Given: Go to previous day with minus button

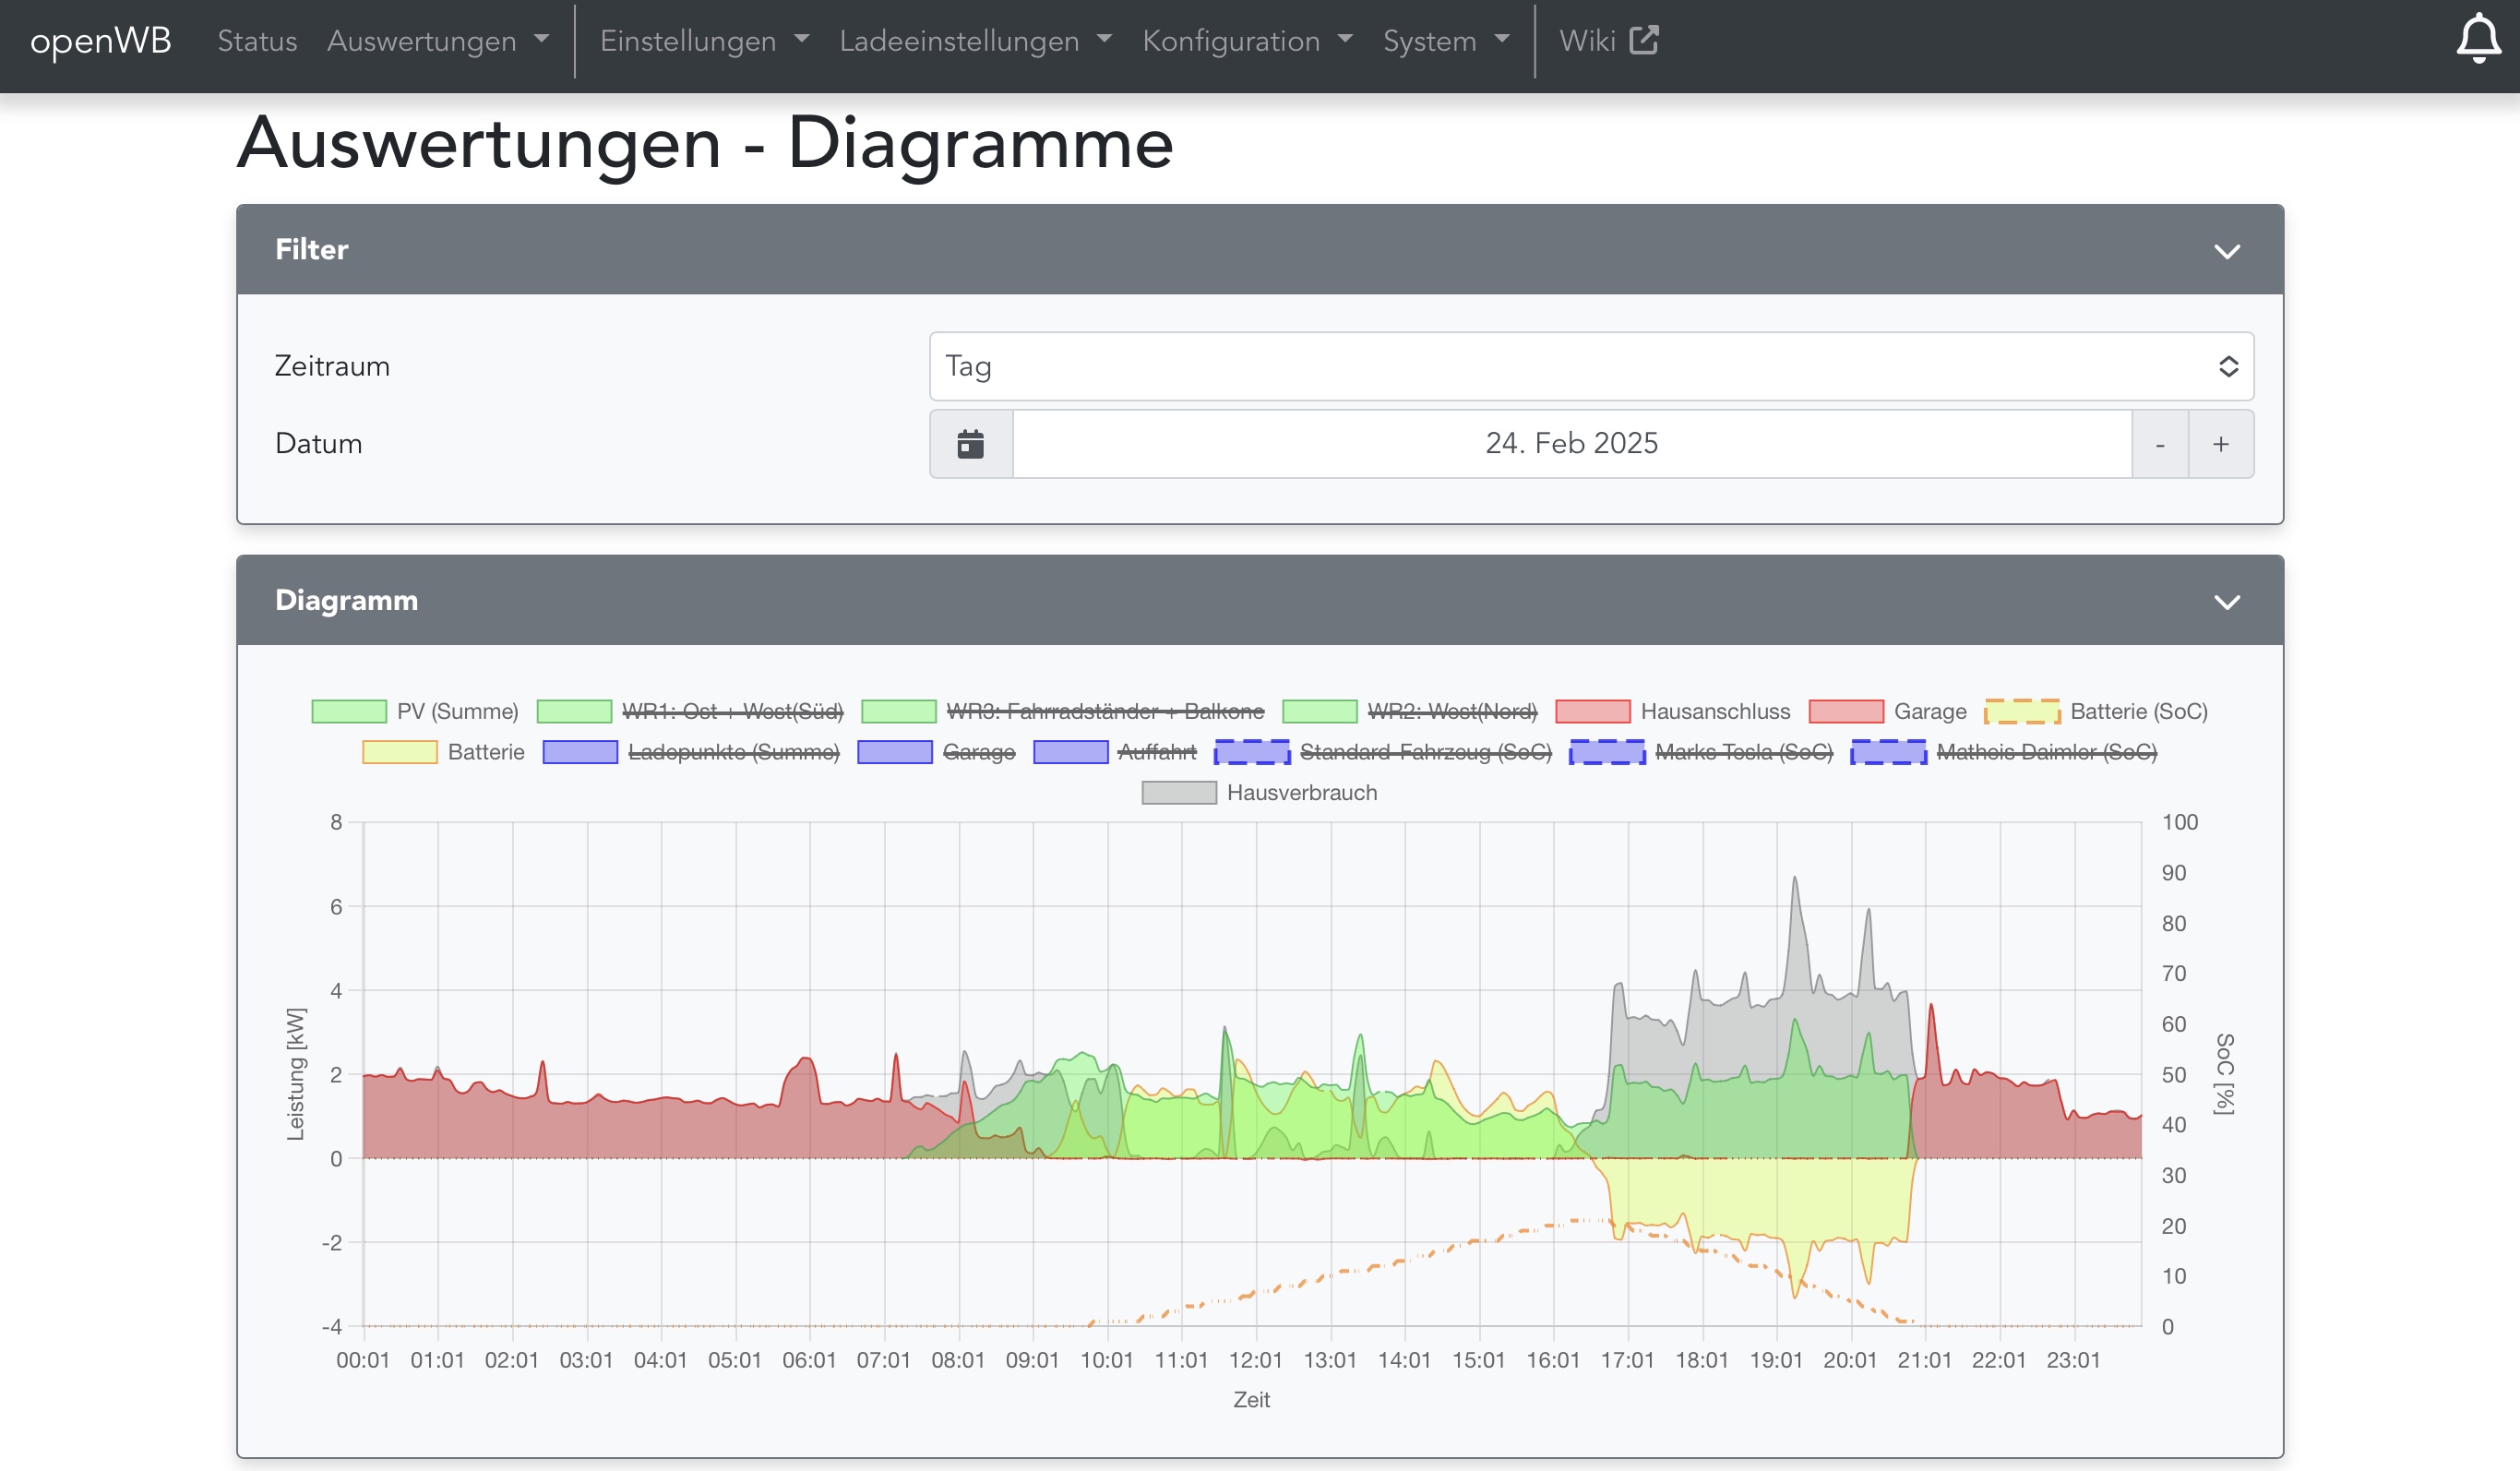Looking at the screenshot, I should click(2160, 444).
